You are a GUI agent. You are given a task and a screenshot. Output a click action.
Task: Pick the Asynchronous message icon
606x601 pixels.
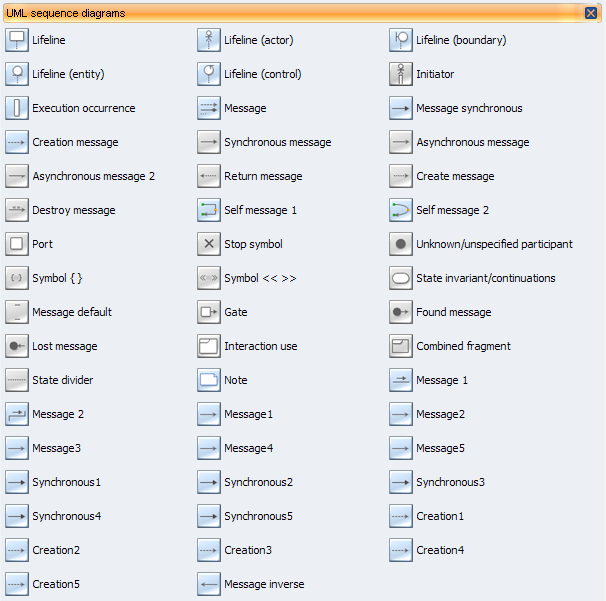(x=401, y=142)
